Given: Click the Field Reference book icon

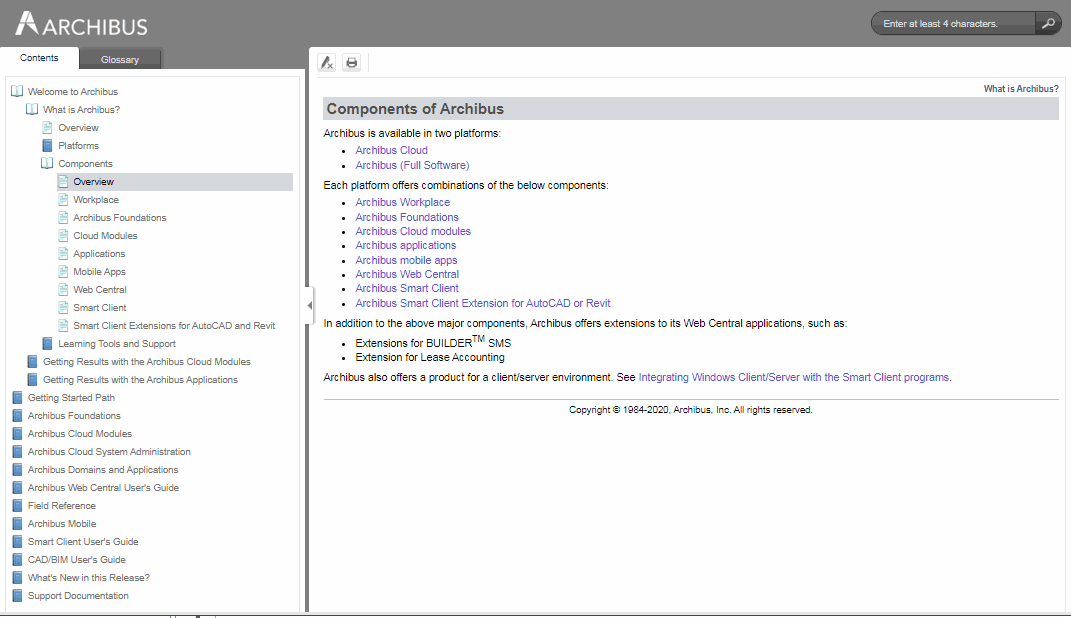Looking at the screenshot, I should [x=17, y=505].
